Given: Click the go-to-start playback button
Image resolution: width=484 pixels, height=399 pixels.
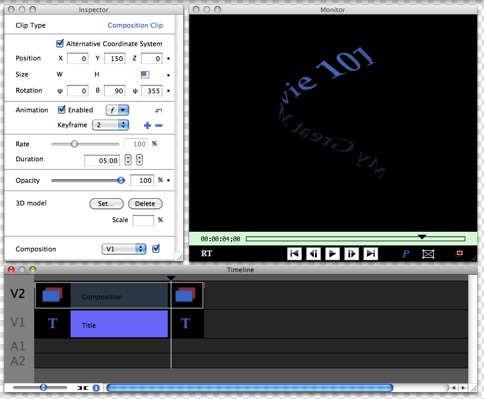Looking at the screenshot, I should [294, 254].
